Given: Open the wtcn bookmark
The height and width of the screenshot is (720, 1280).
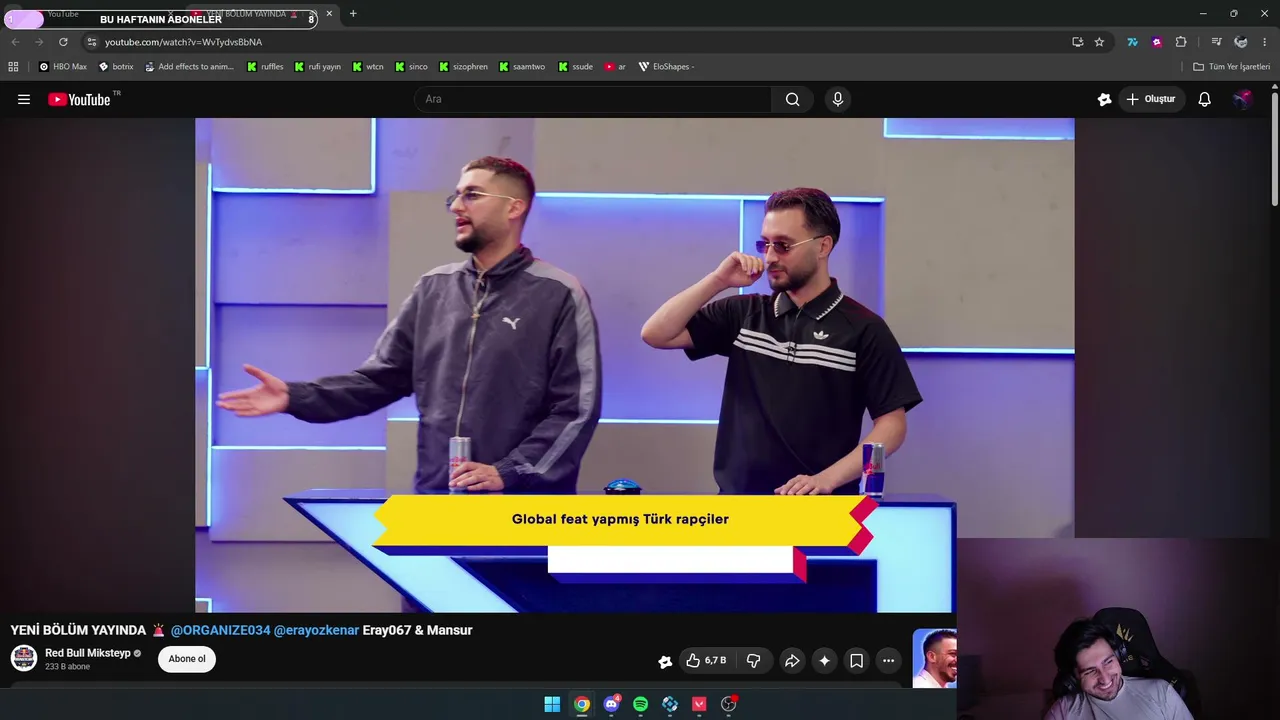Looking at the screenshot, I should [x=368, y=67].
